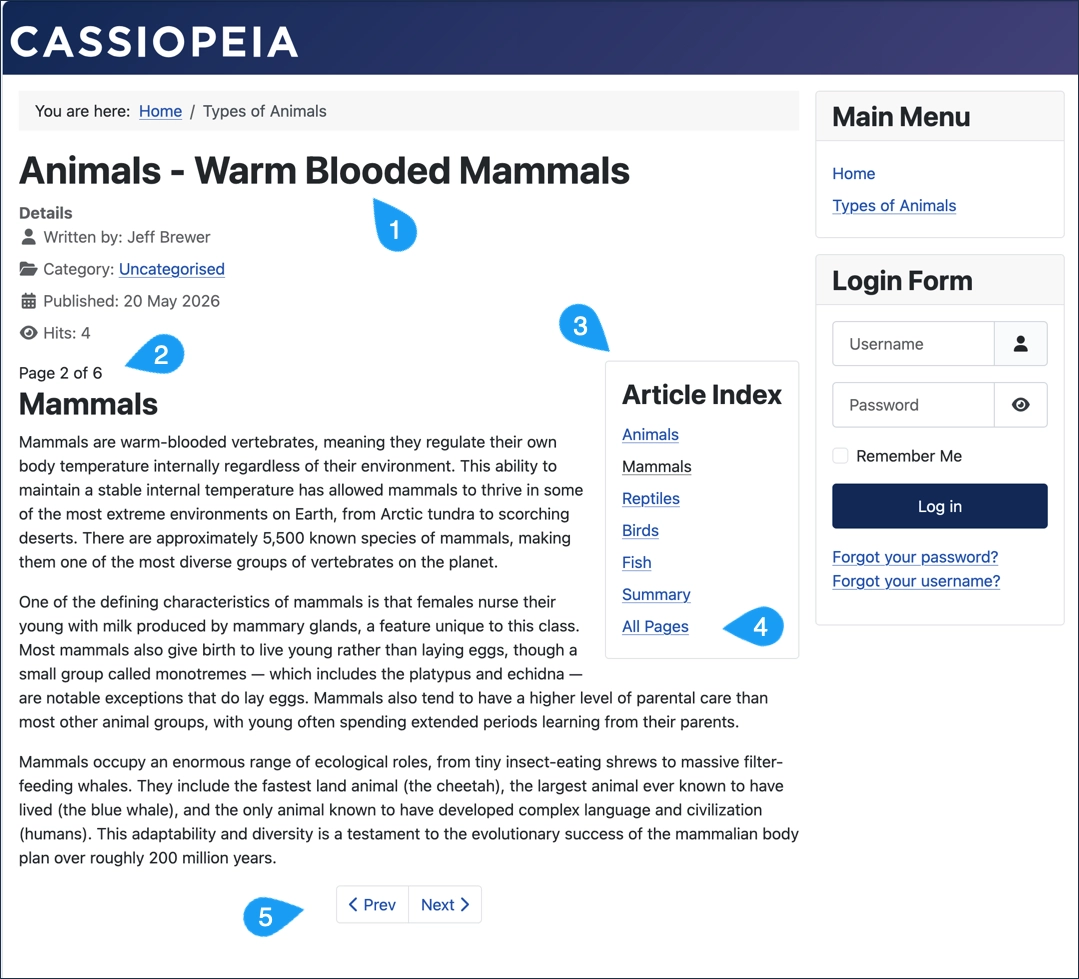Enable the Remember Me checkbox
1079x979 pixels.
pyautogui.click(x=840, y=455)
